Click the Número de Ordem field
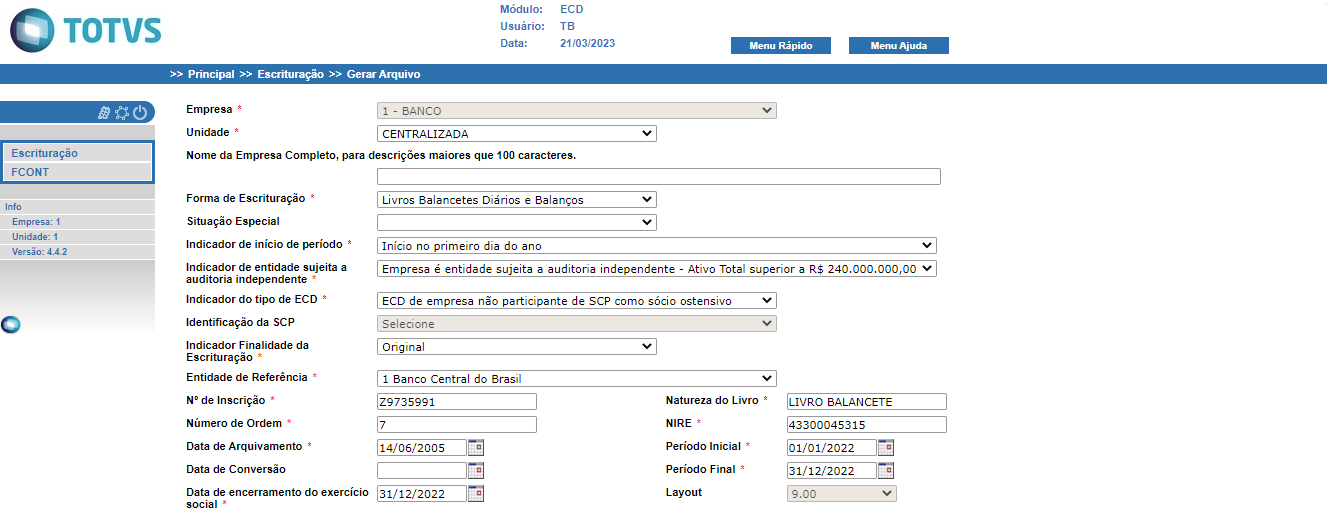 [x=457, y=424]
